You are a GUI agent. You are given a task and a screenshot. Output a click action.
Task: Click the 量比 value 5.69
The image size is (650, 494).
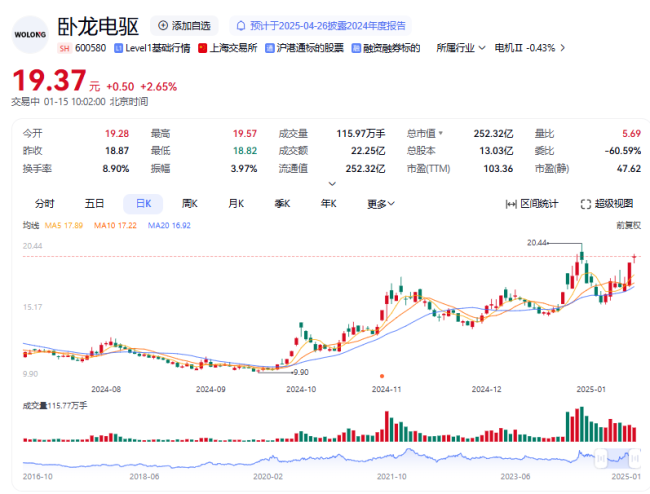tap(631, 133)
